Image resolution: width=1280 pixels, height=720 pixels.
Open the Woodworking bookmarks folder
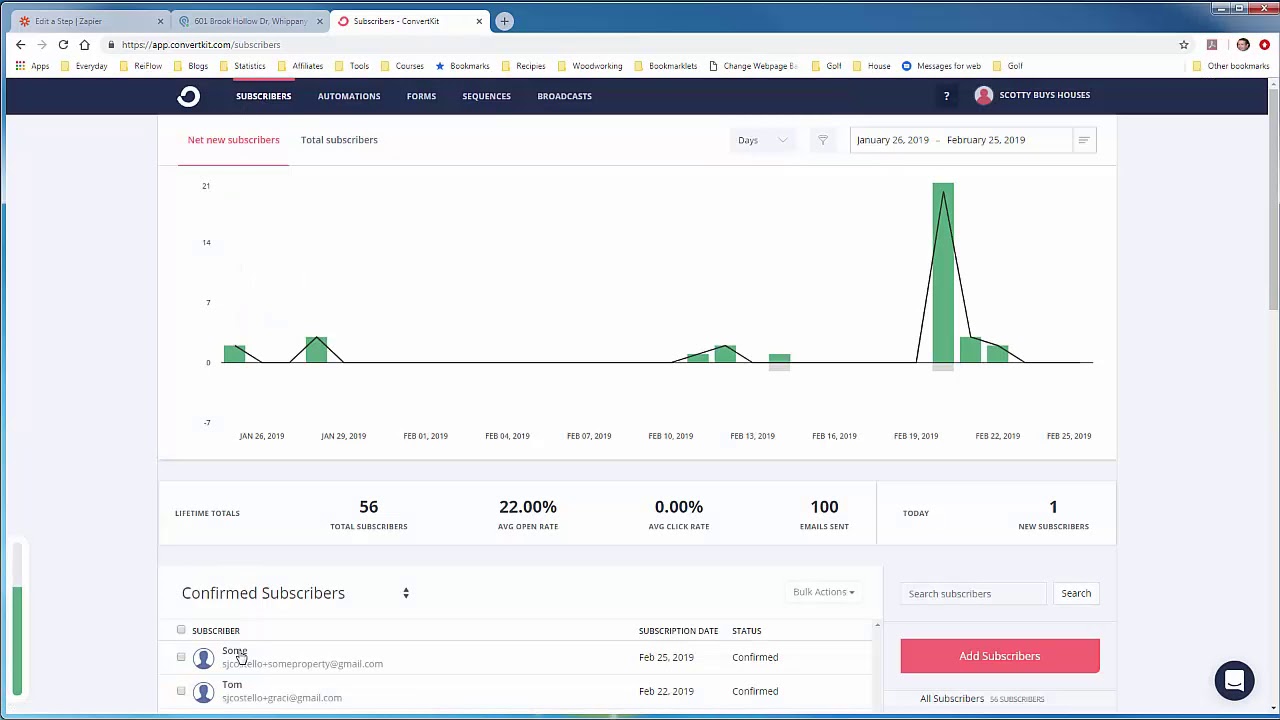588,66
